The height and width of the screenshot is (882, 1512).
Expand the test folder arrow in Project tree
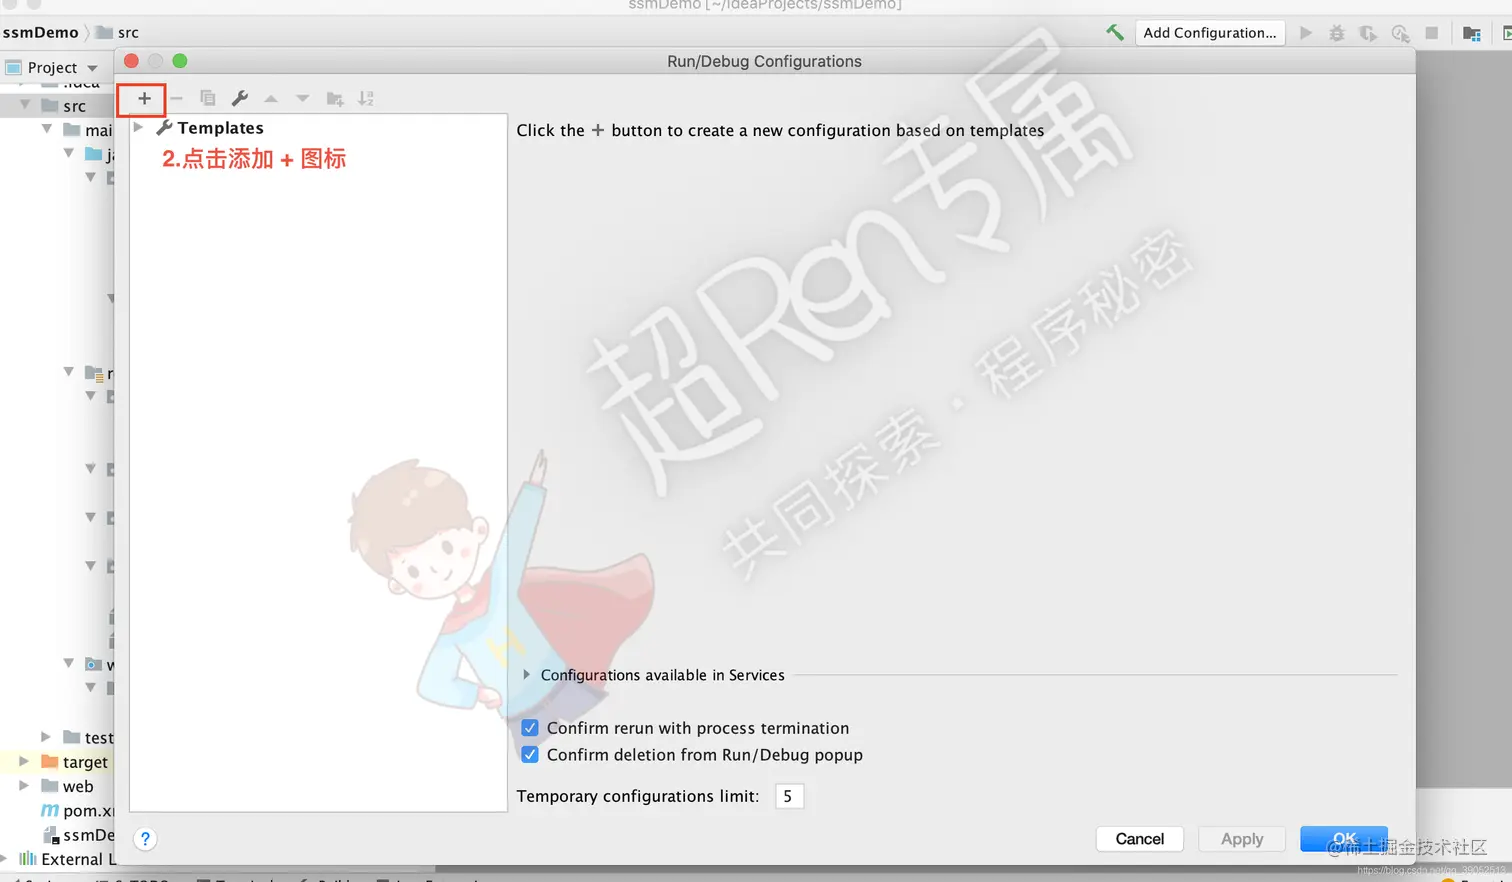[x=46, y=737]
